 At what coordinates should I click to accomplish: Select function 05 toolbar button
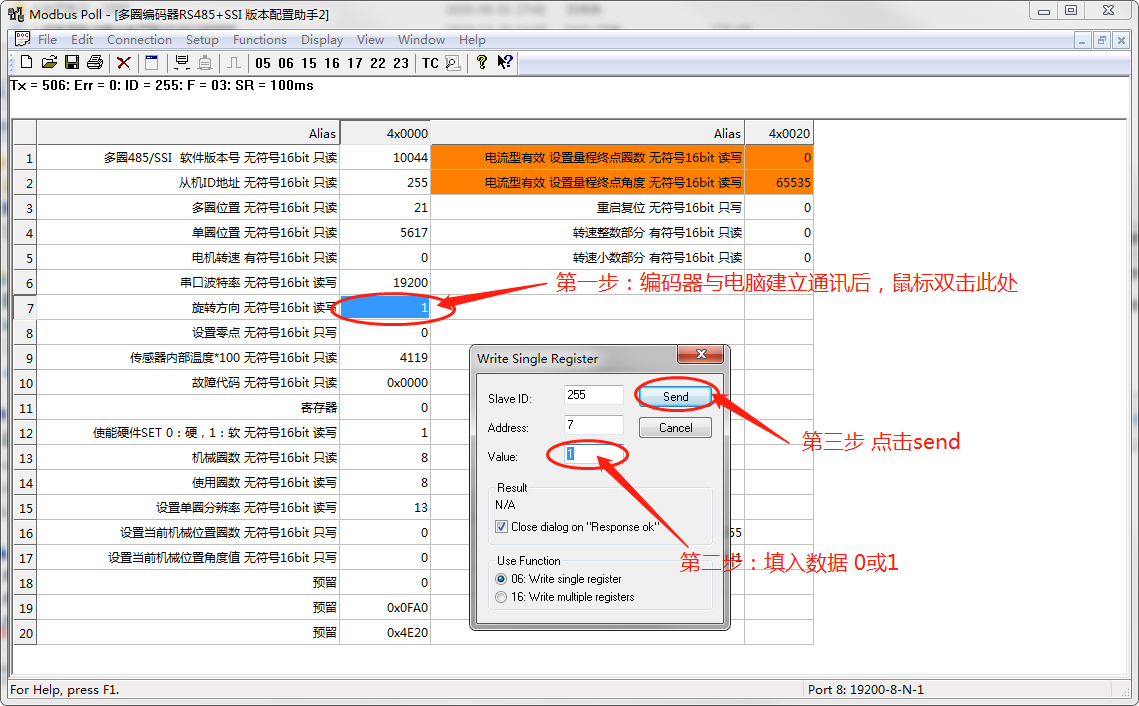pyautogui.click(x=263, y=63)
